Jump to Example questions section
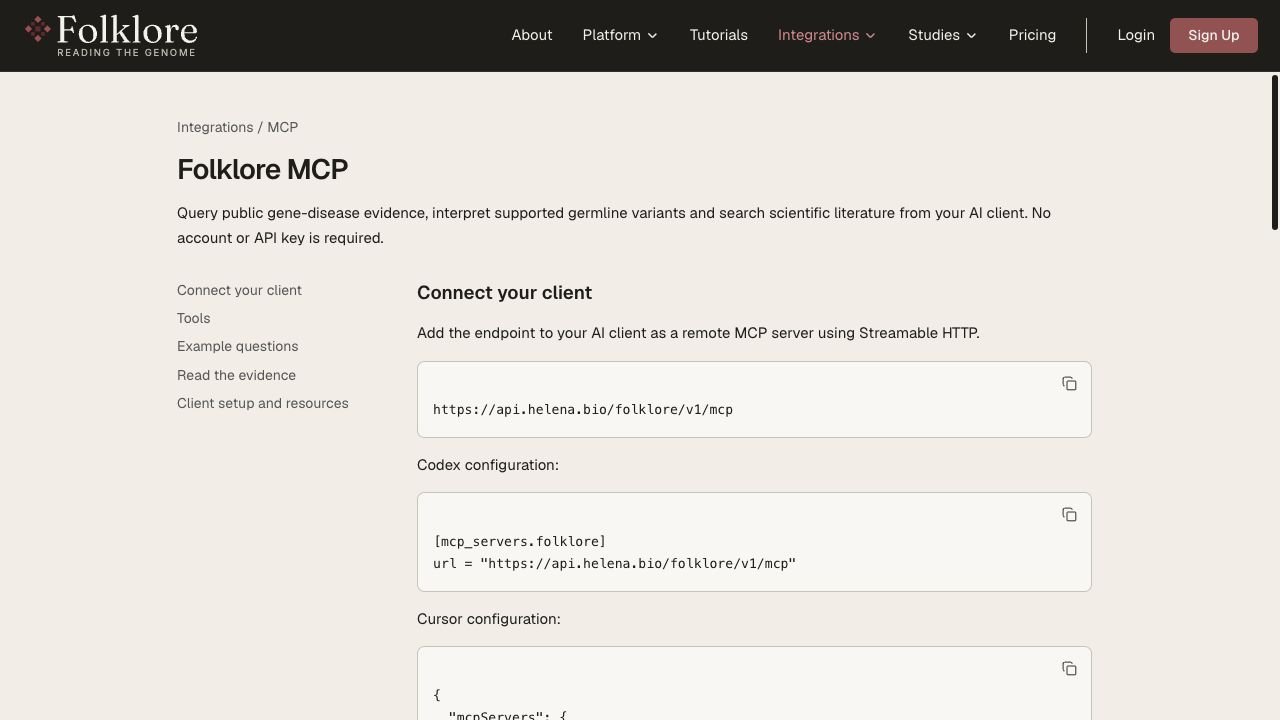The width and height of the screenshot is (1280, 720). 238,346
